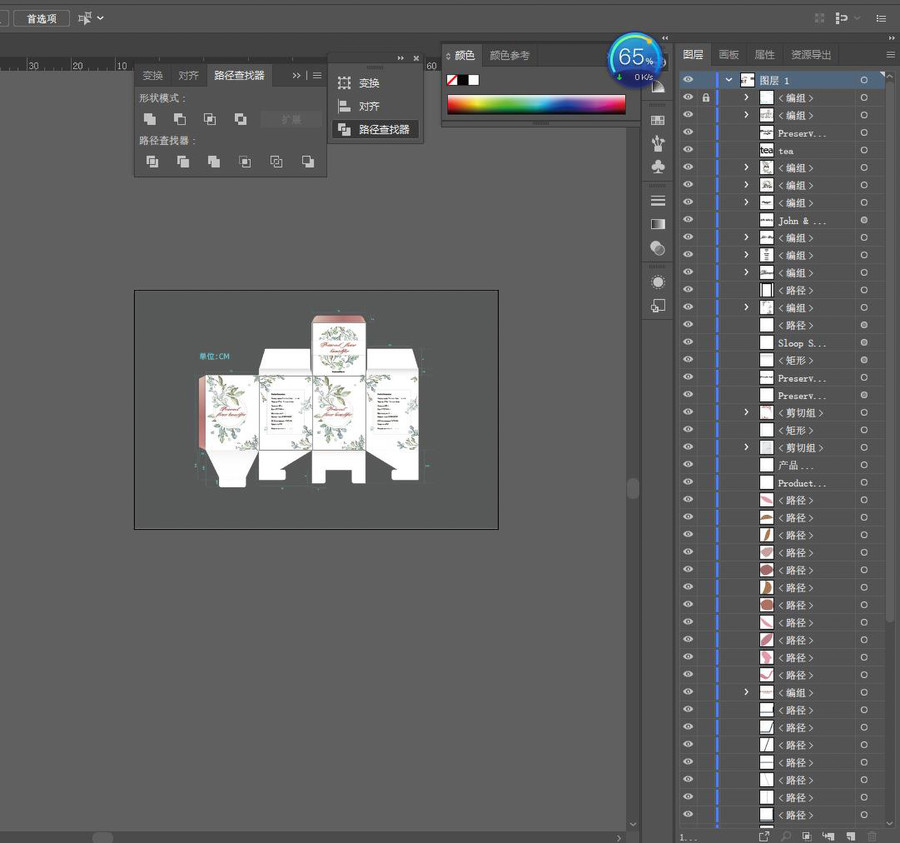The width and height of the screenshot is (900, 843).
Task: Open the Appearance panel icon in dock
Action: pyautogui.click(x=658, y=282)
